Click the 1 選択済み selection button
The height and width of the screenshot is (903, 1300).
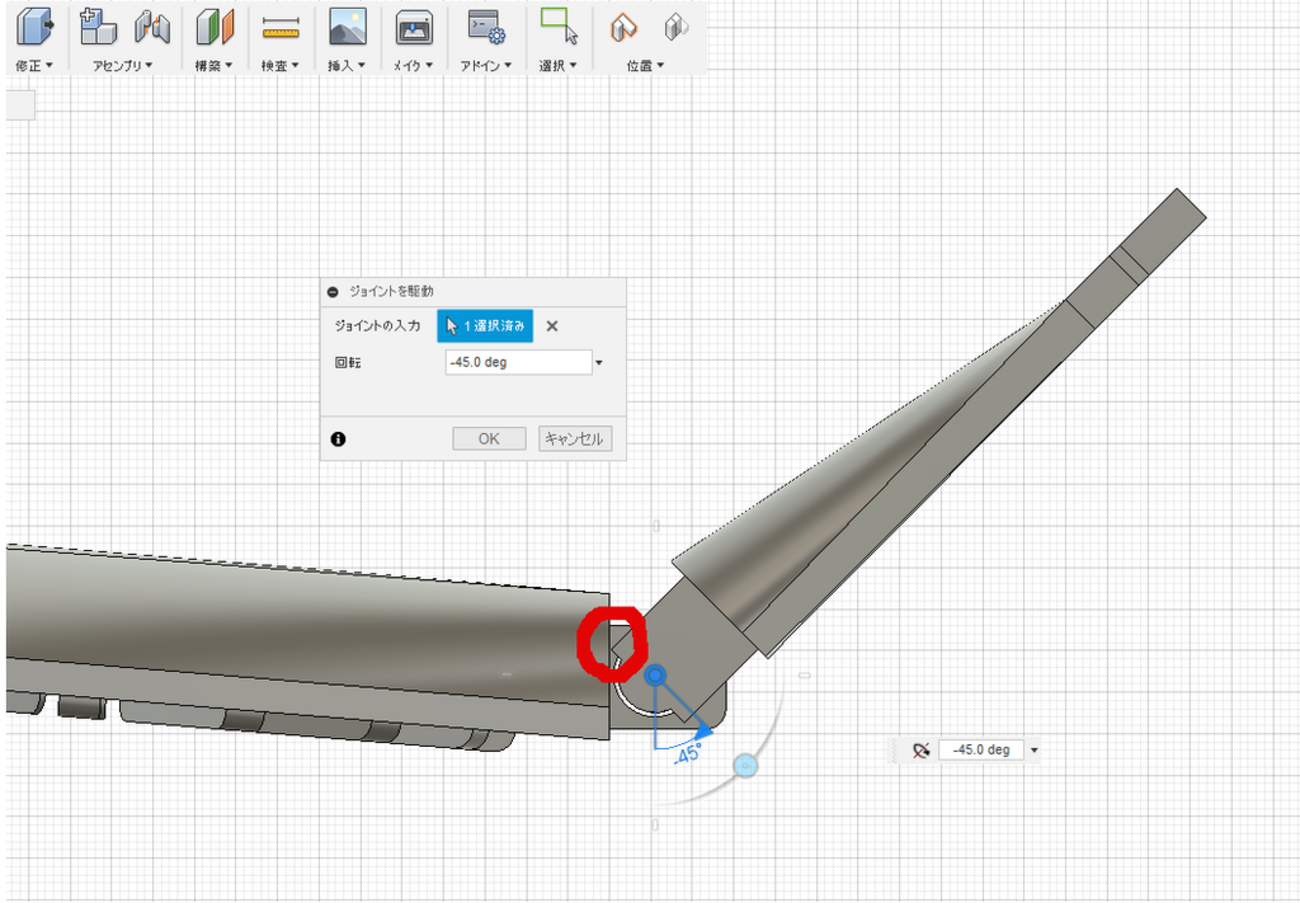point(485,326)
